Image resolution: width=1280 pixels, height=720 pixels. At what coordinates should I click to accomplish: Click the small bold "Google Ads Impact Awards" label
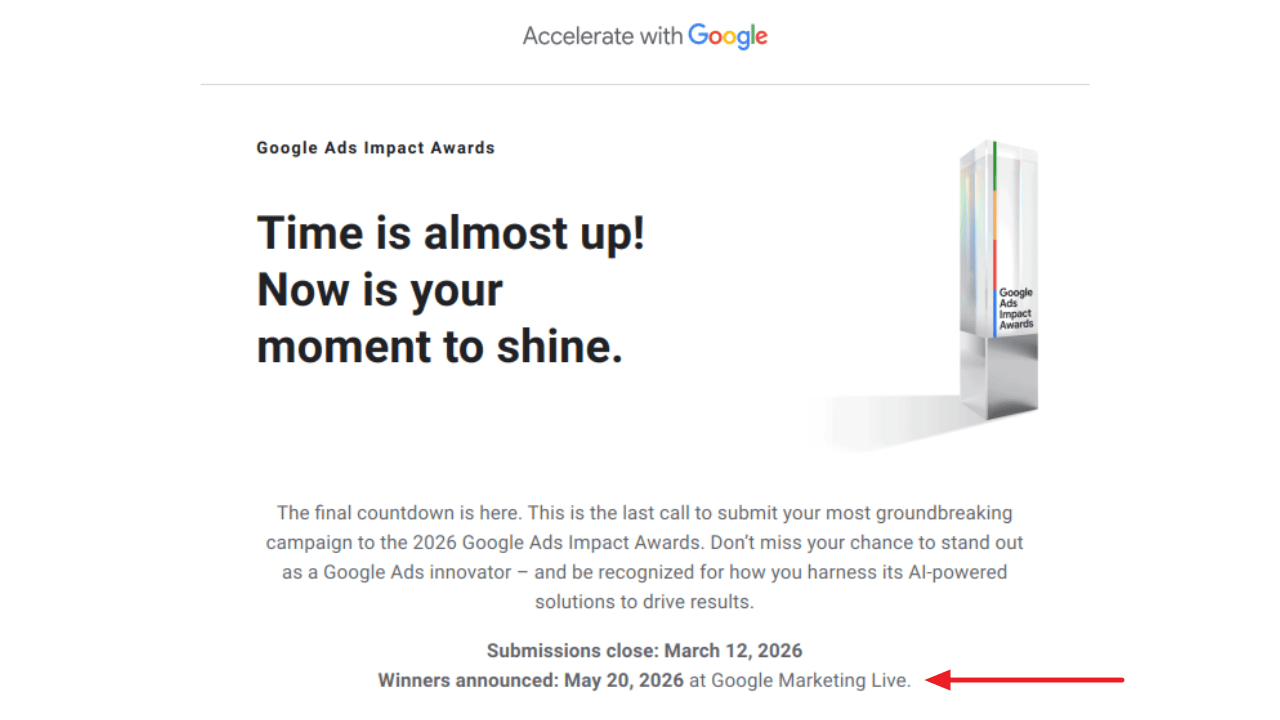coord(375,148)
